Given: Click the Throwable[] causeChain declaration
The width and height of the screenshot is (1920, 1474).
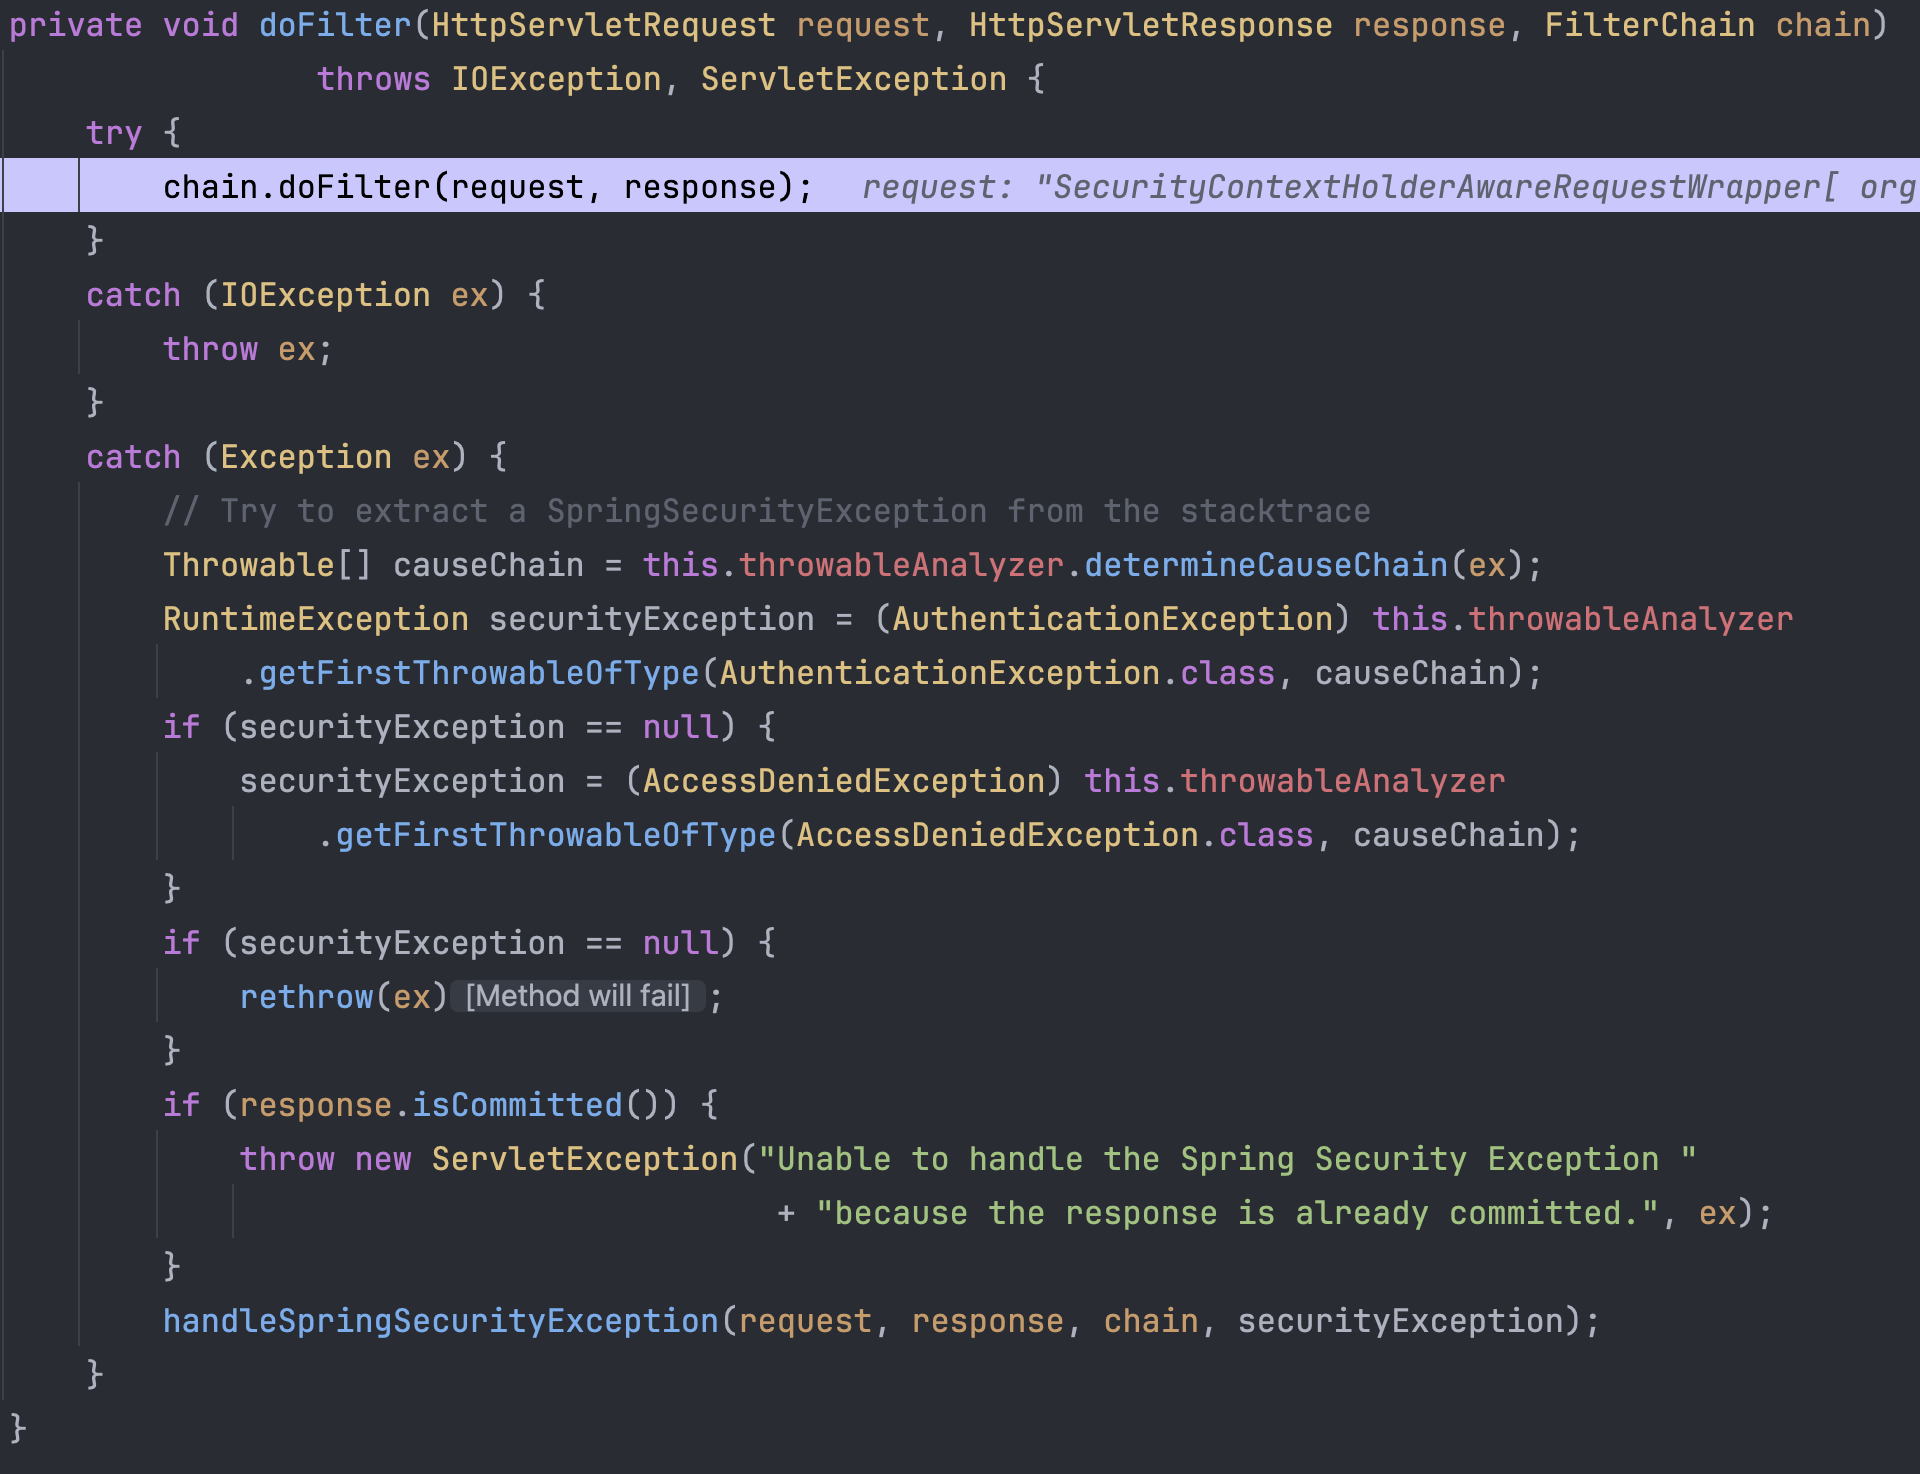Looking at the screenshot, I should click(x=373, y=565).
